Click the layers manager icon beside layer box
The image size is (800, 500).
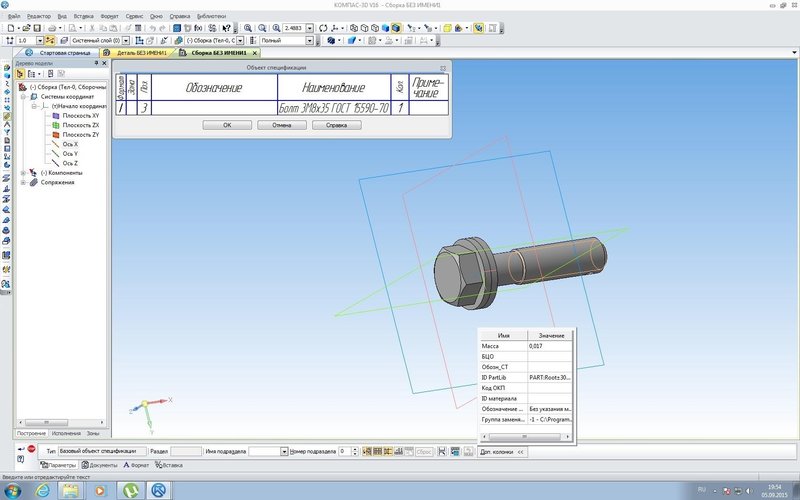click(x=64, y=40)
